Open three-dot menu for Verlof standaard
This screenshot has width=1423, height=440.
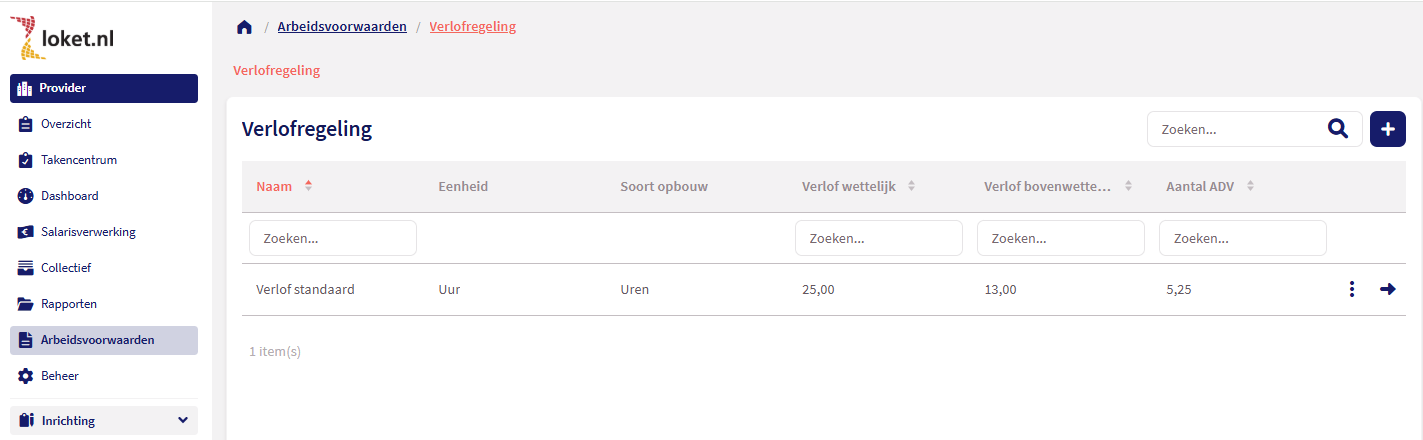[1351, 290]
